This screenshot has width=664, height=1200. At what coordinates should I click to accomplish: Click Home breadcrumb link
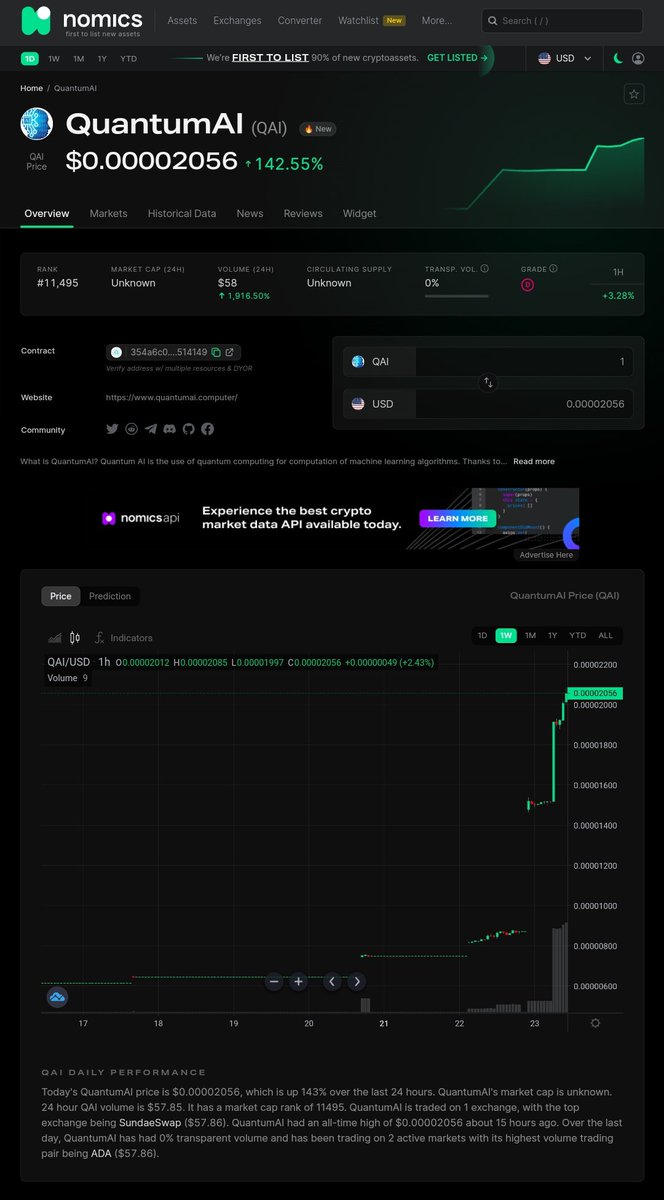pos(32,88)
